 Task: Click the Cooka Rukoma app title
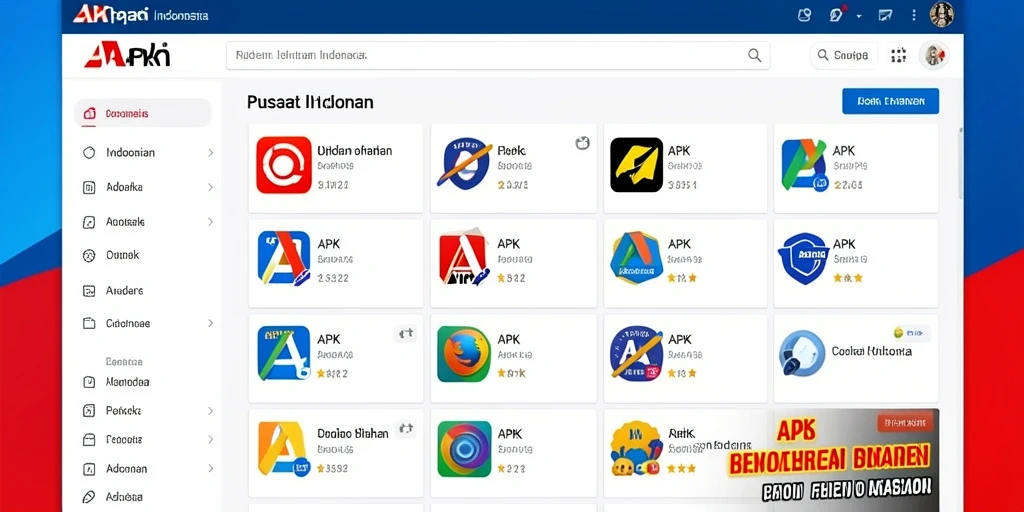[872, 351]
